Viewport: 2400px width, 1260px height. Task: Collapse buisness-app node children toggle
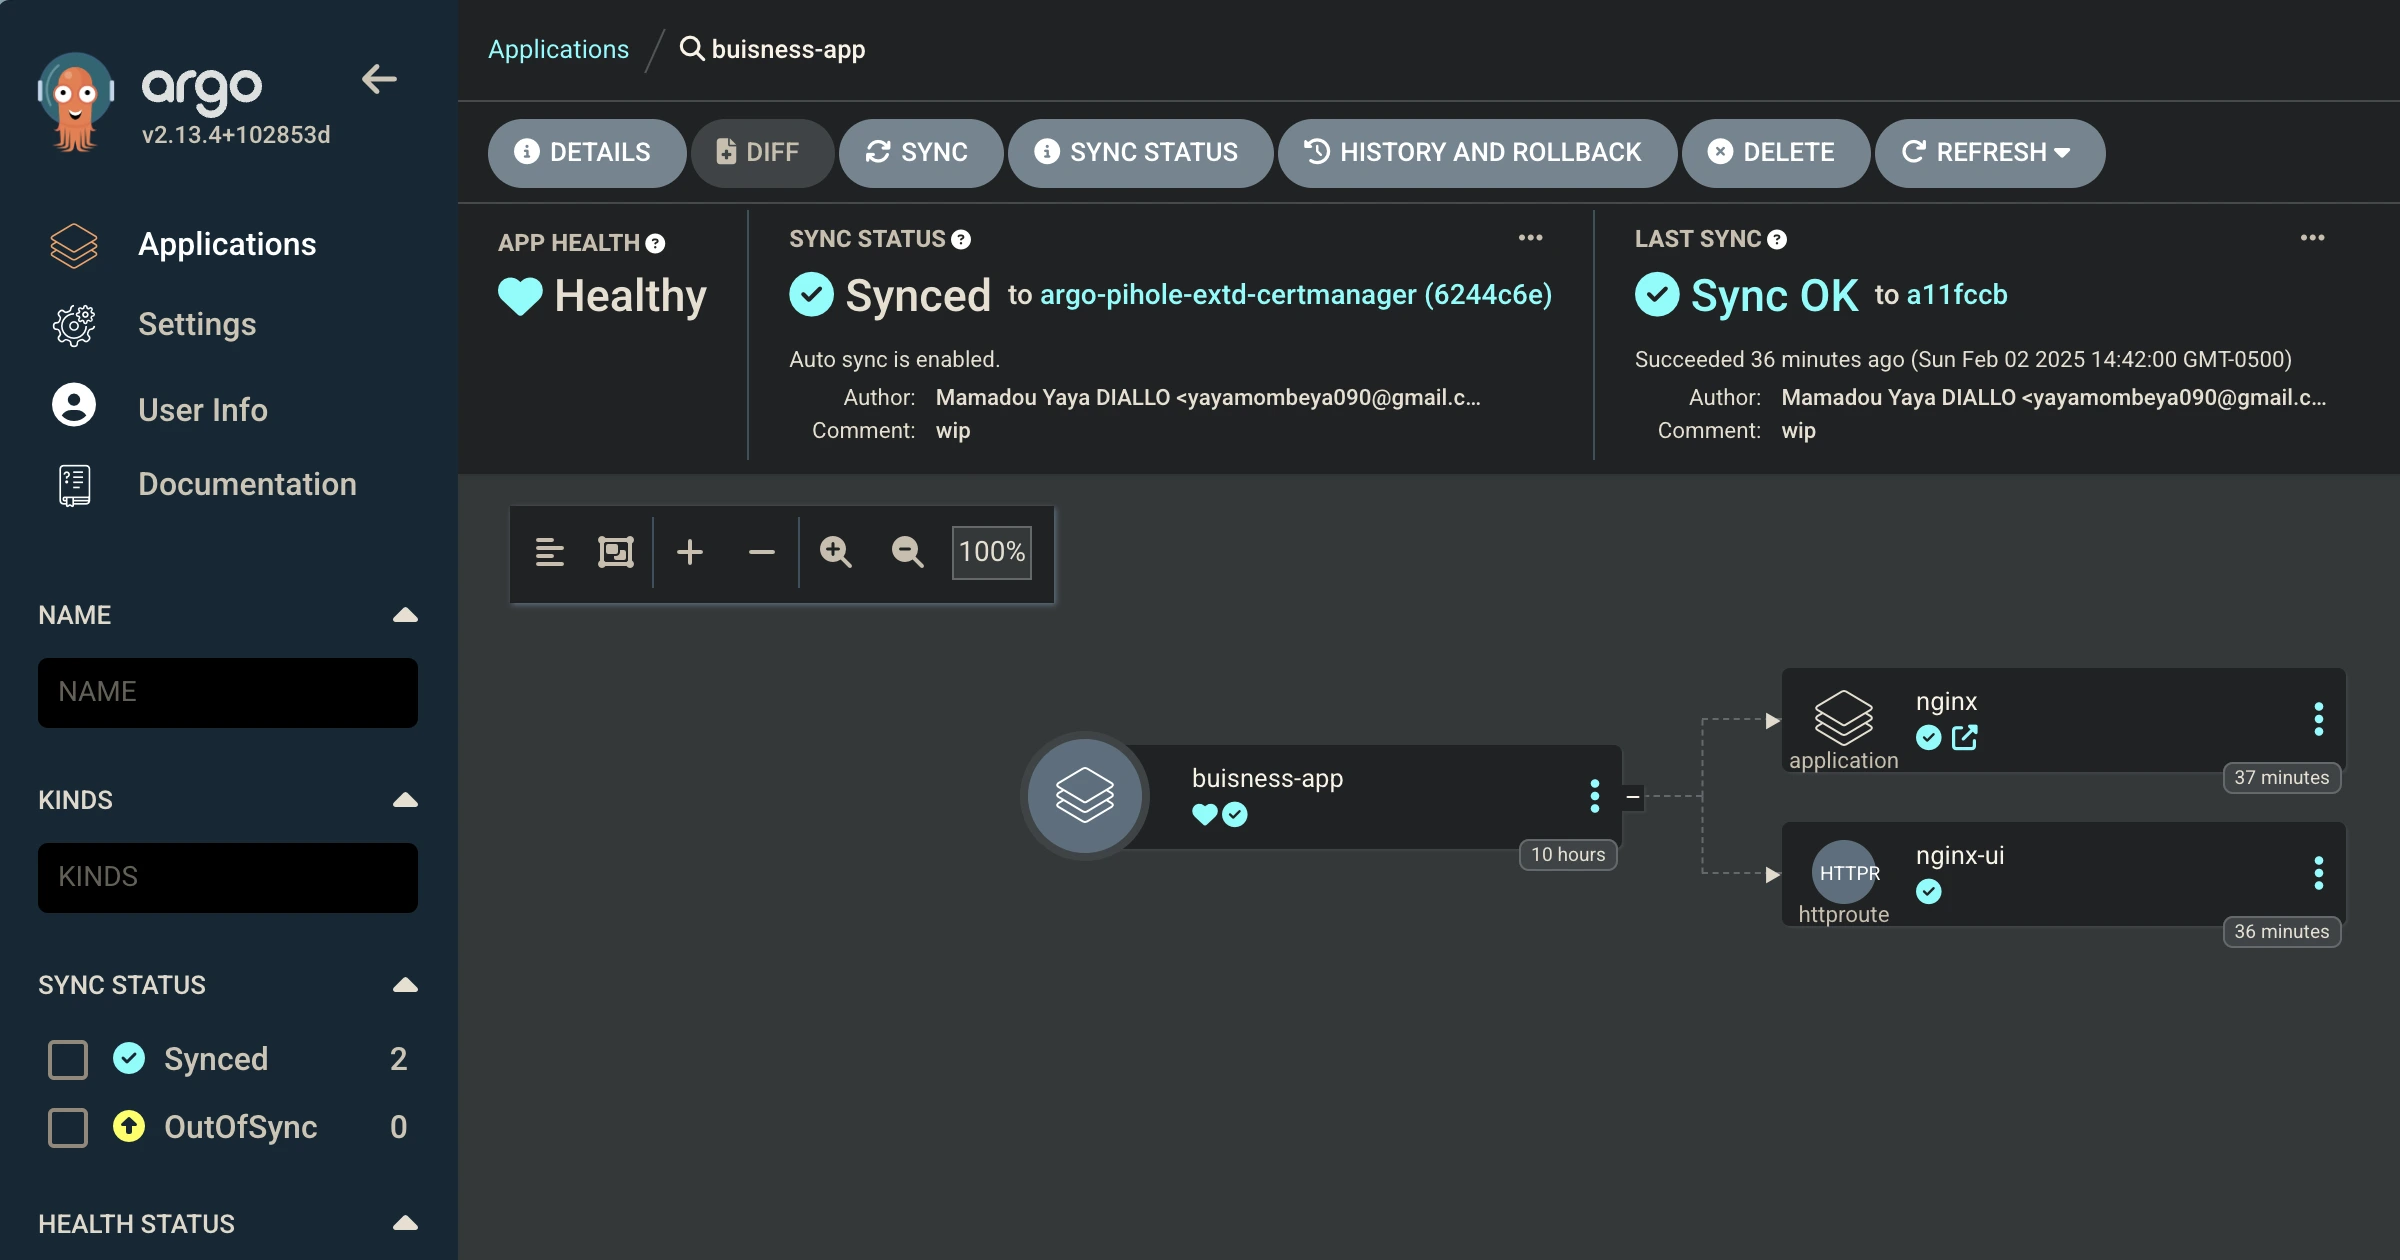[x=1633, y=797]
